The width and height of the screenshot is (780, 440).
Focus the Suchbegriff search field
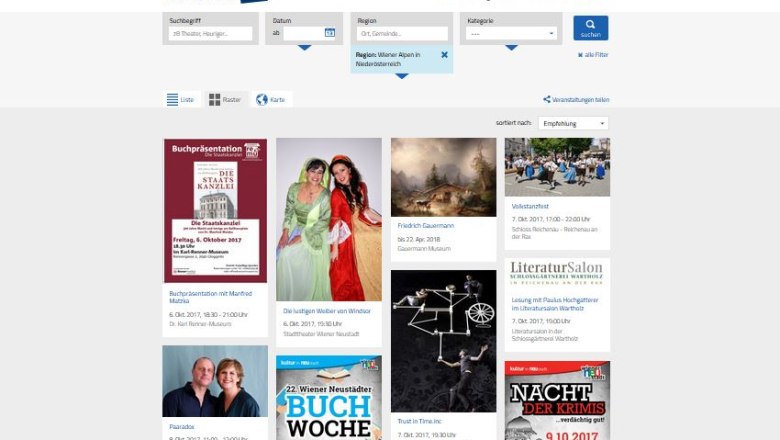[x=210, y=33]
